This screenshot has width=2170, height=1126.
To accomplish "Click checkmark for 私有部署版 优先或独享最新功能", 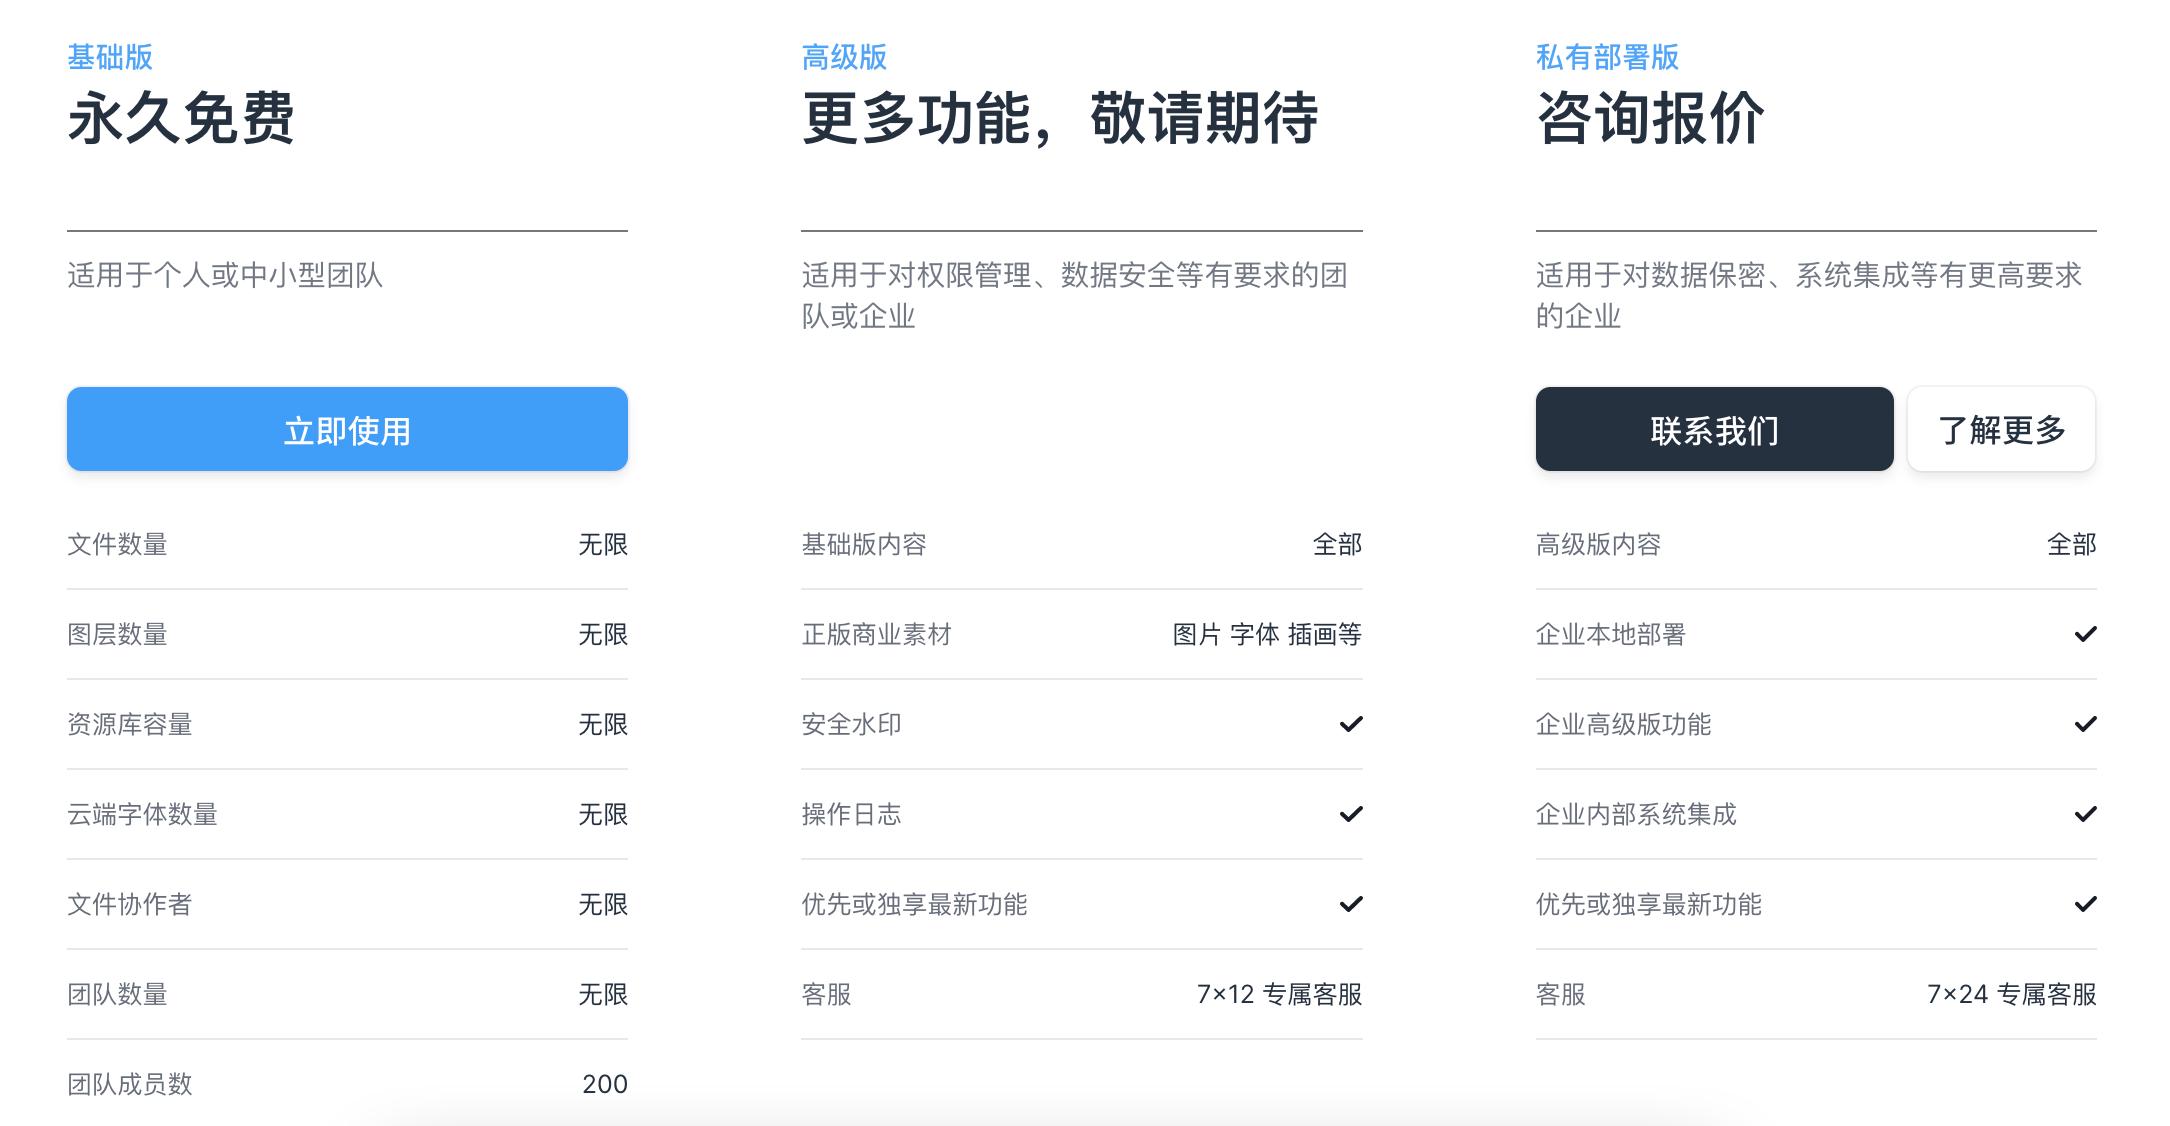I will coord(2085,904).
